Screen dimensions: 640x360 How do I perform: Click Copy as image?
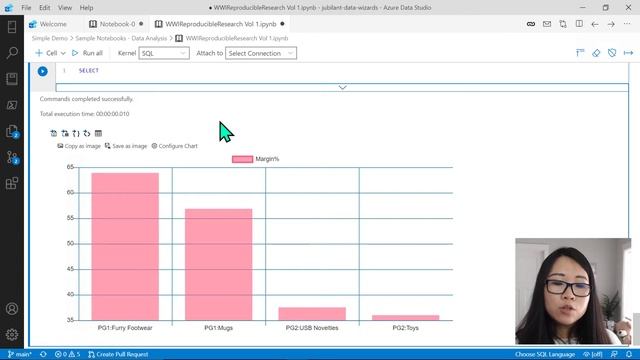[x=79, y=146]
